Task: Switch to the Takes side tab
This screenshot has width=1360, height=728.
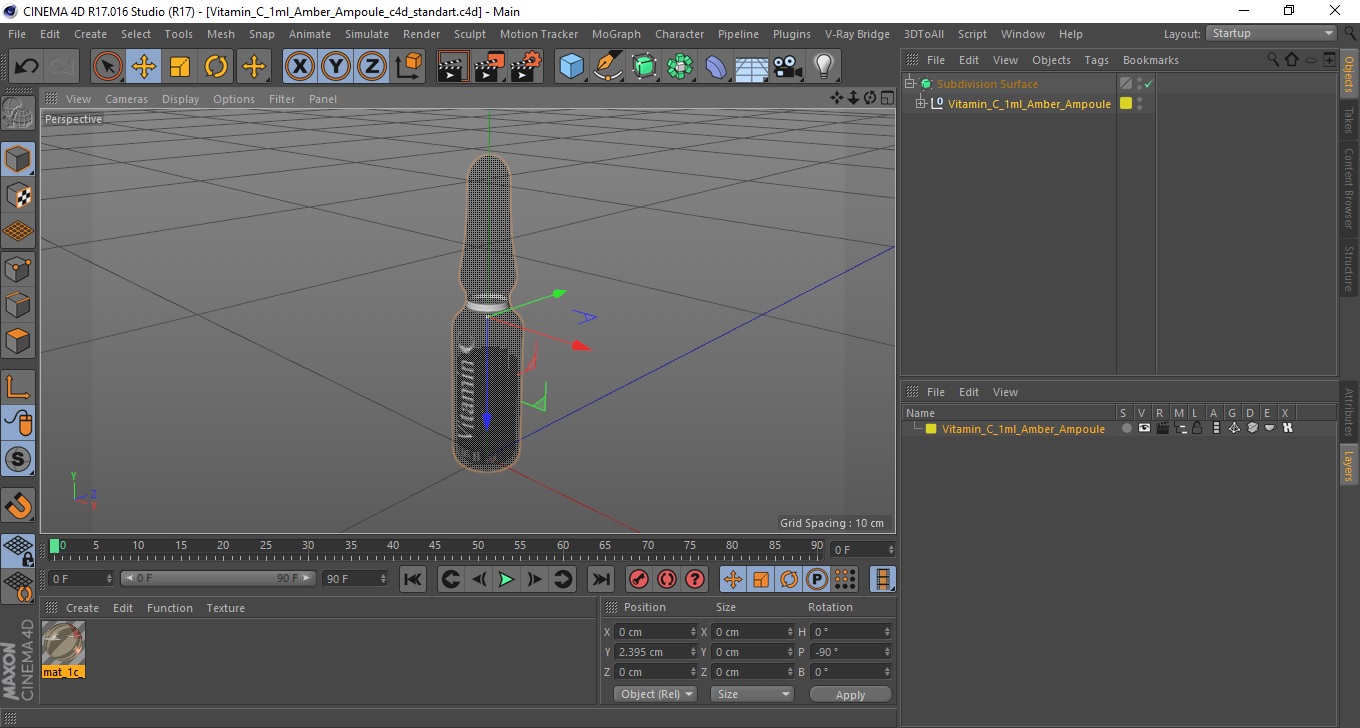Action: [x=1349, y=121]
